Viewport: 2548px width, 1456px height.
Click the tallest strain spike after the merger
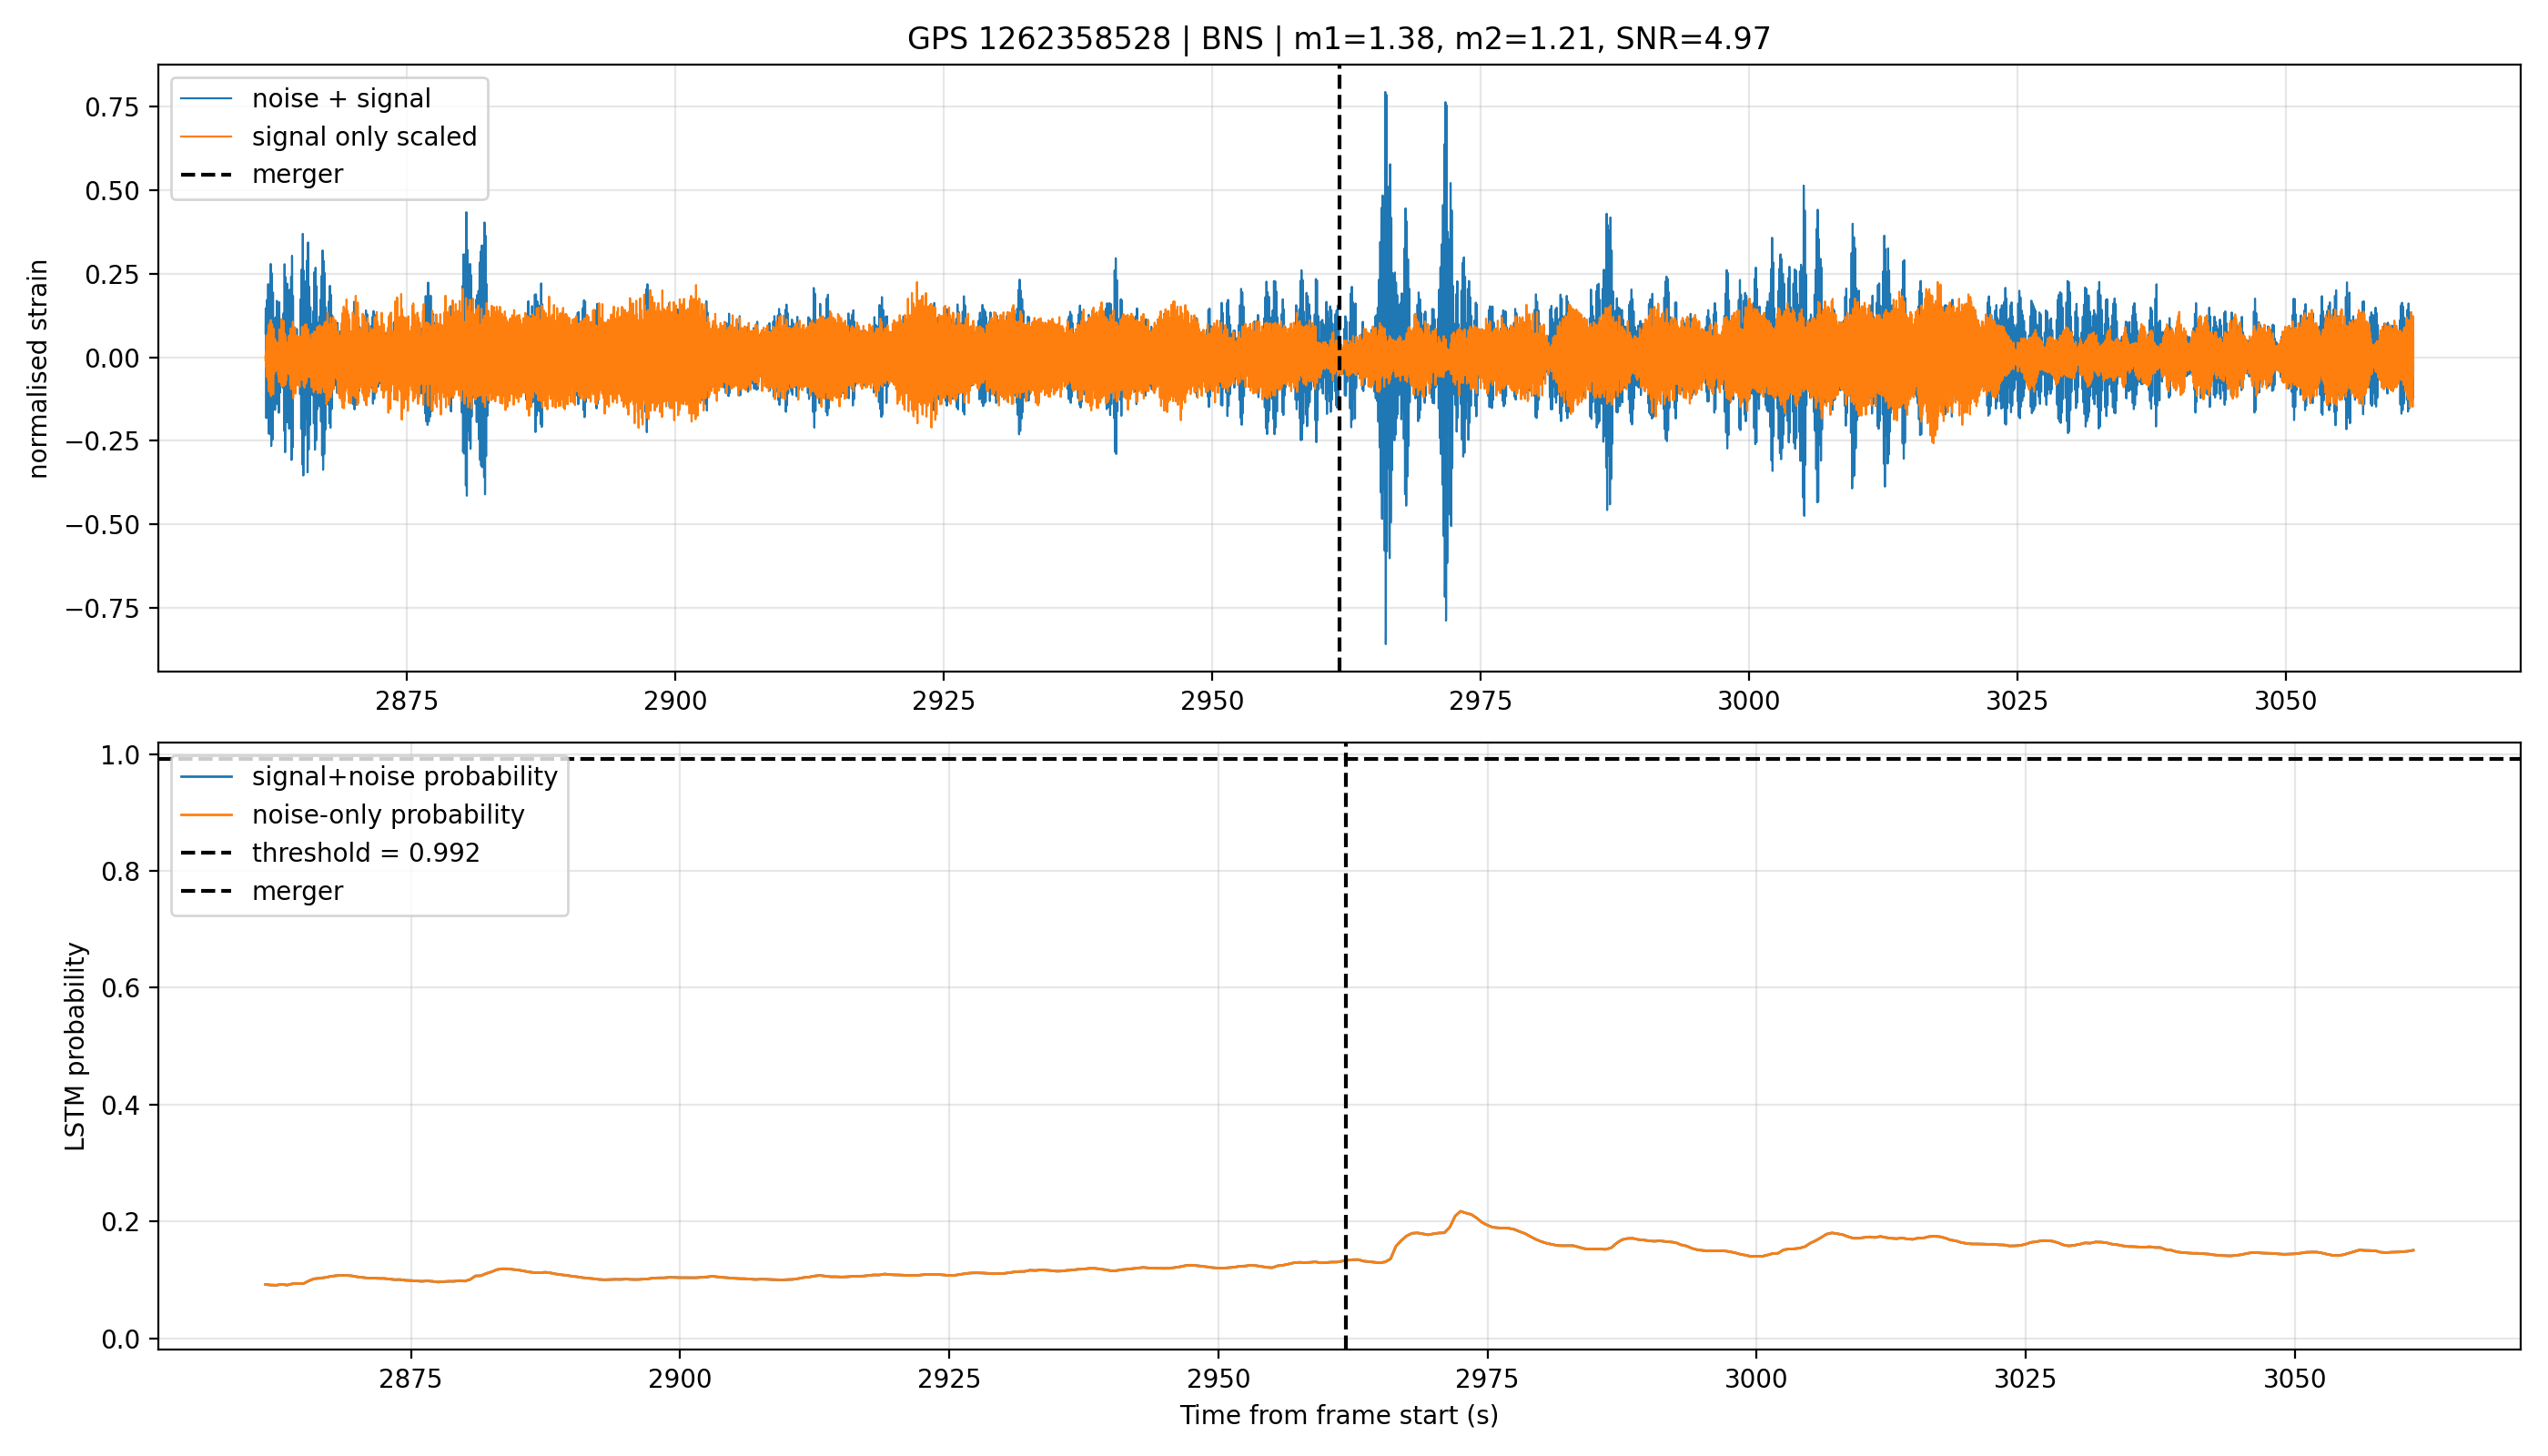pos(1385,95)
